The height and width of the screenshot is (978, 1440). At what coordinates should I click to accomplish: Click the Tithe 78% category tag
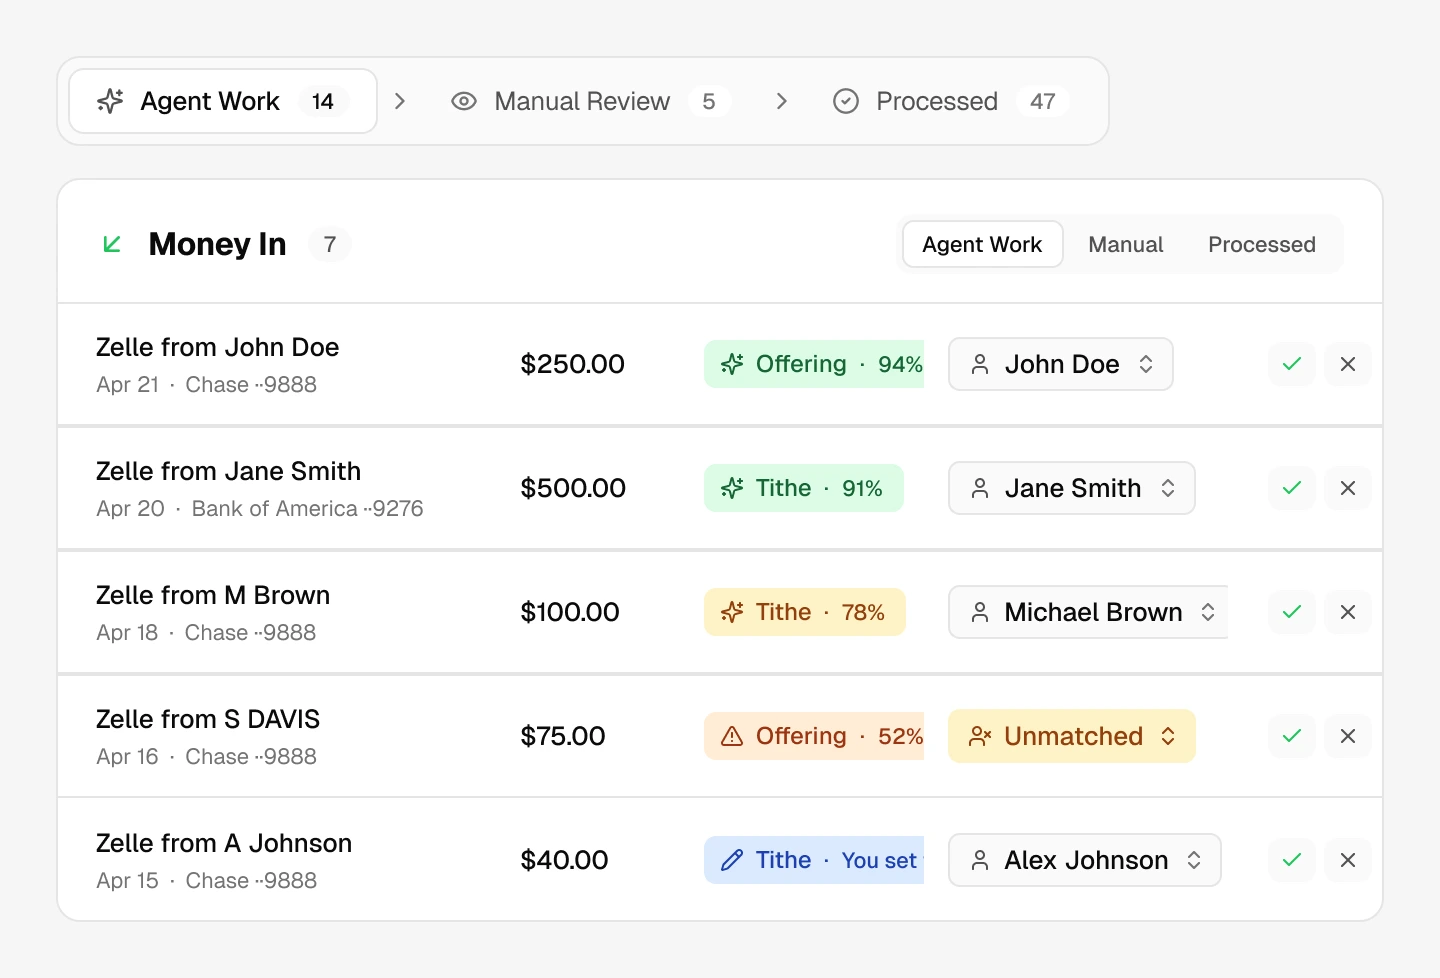pos(804,612)
